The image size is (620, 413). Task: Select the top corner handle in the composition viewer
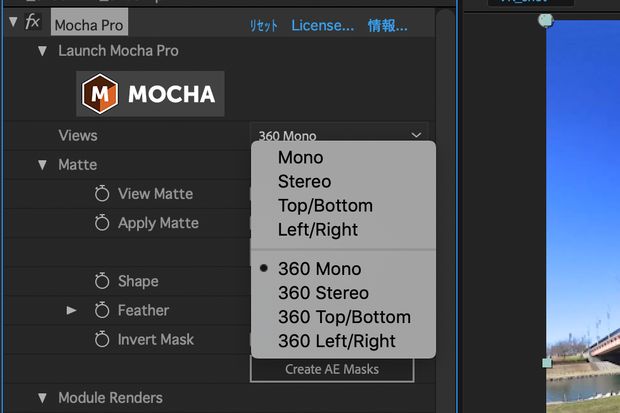(x=546, y=20)
